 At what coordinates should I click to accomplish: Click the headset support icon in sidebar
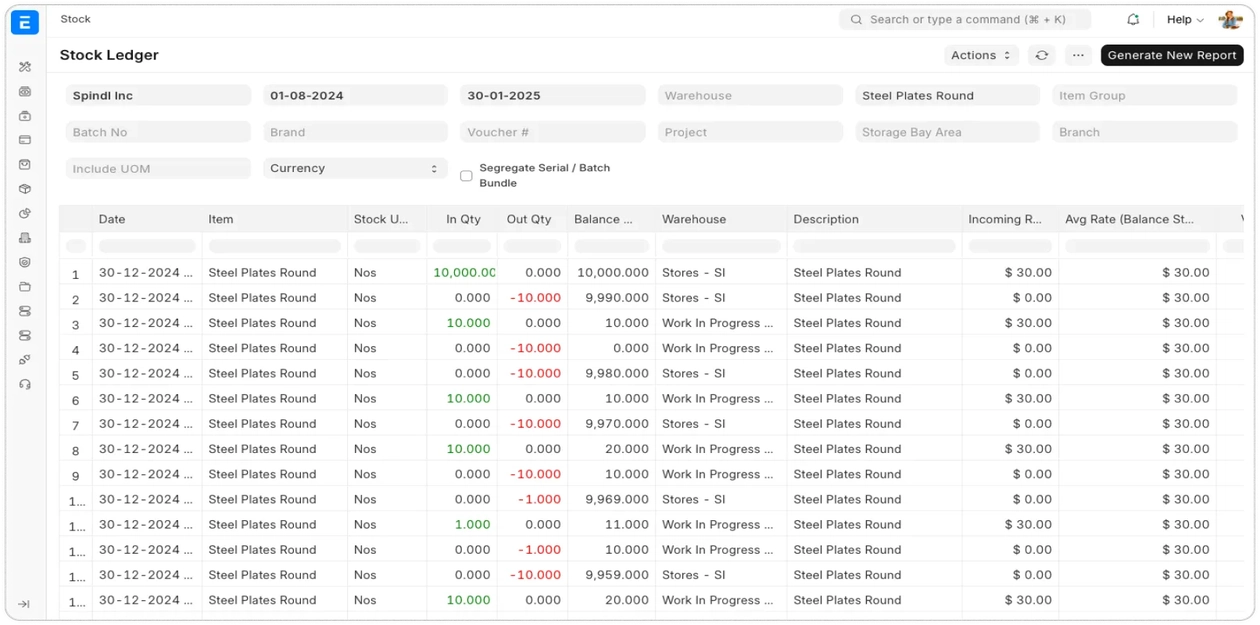point(25,384)
